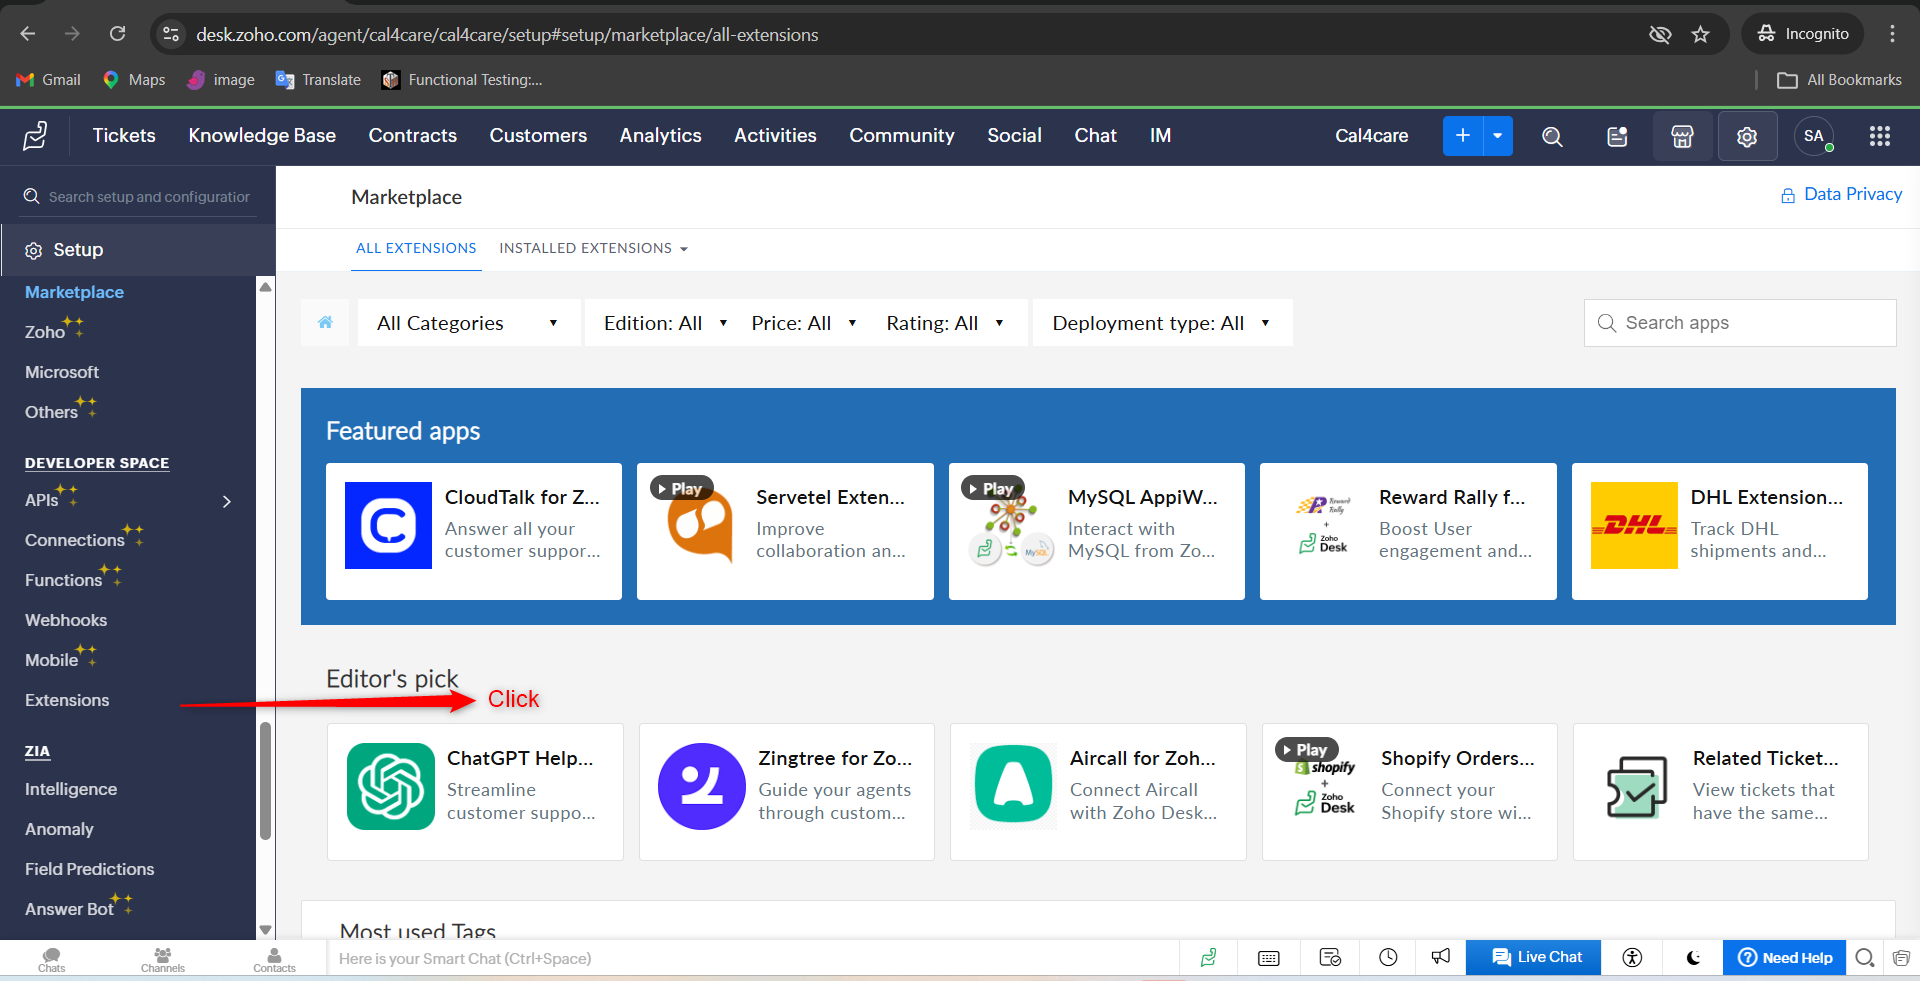Screen dimensions: 1920x981
Task: Open the Deployment type: All dropdown
Action: (1162, 323)
